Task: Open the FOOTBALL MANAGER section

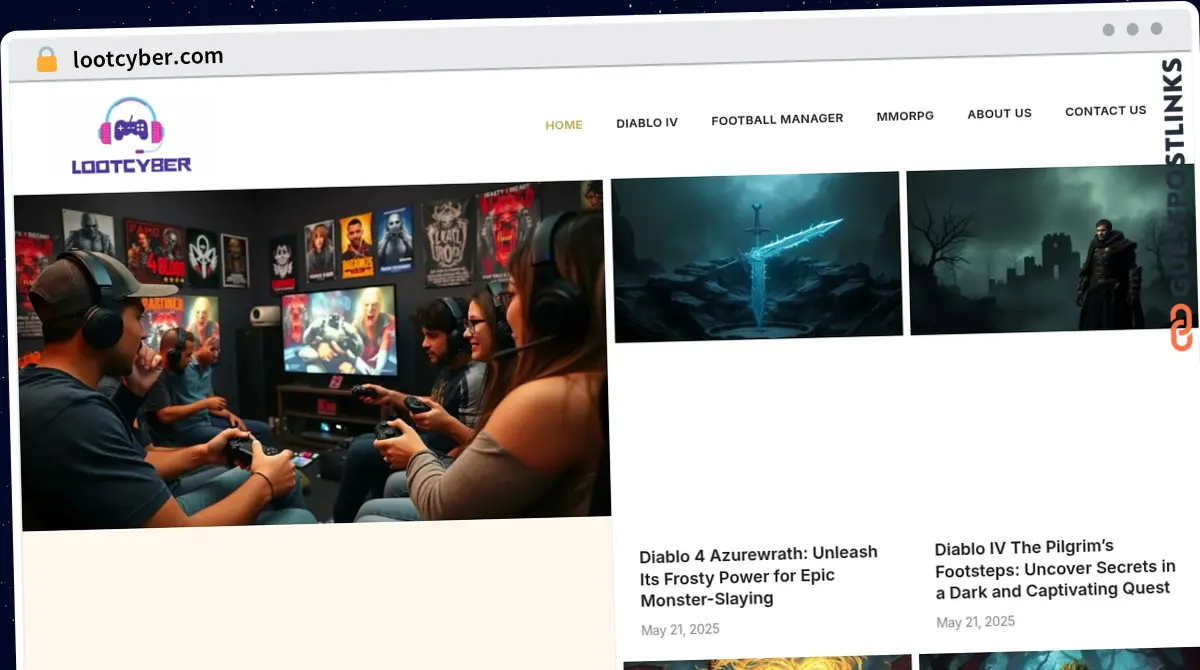Action: [777, 119]
